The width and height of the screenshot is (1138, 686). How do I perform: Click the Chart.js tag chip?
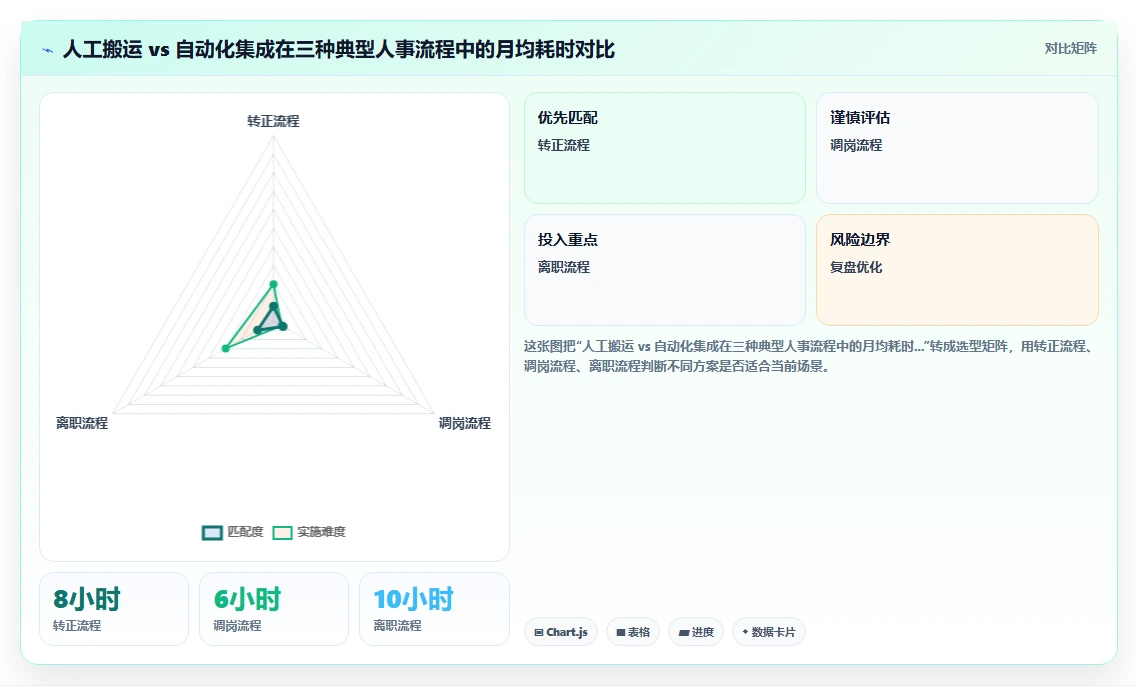pos(561,632)
